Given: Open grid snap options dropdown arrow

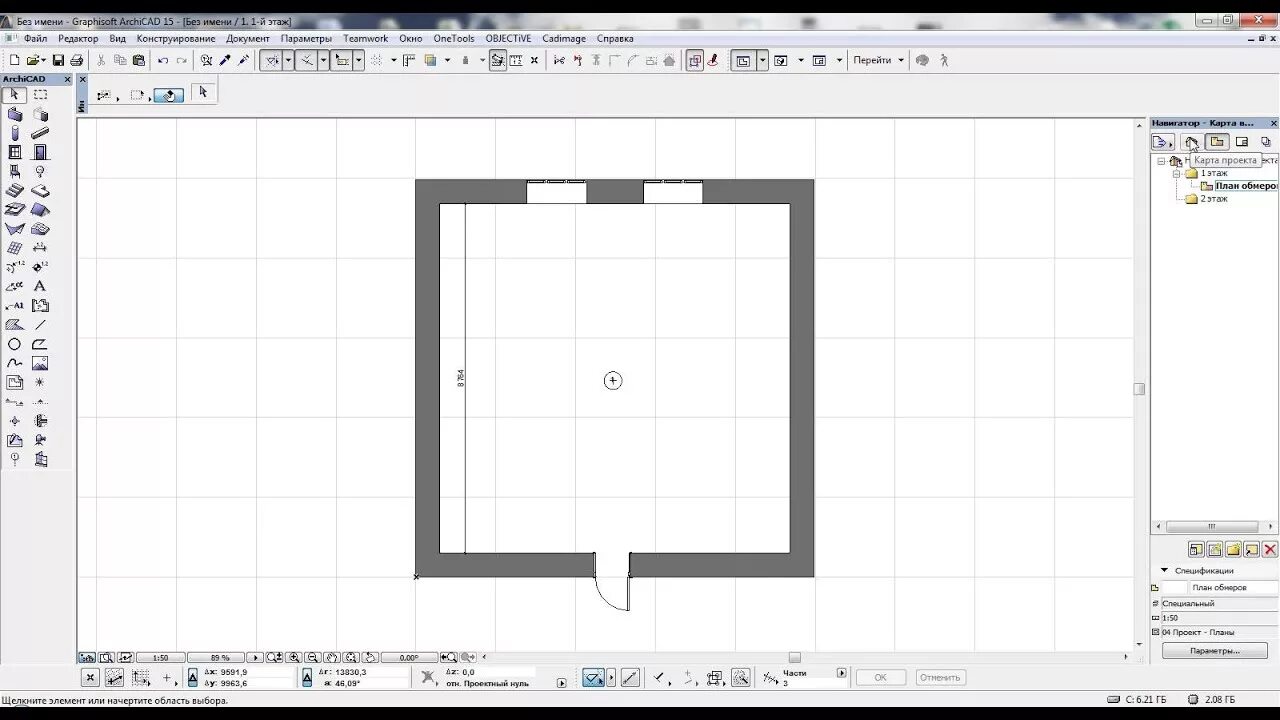Looking at the screenshot, I should click(x=394, y=60).
